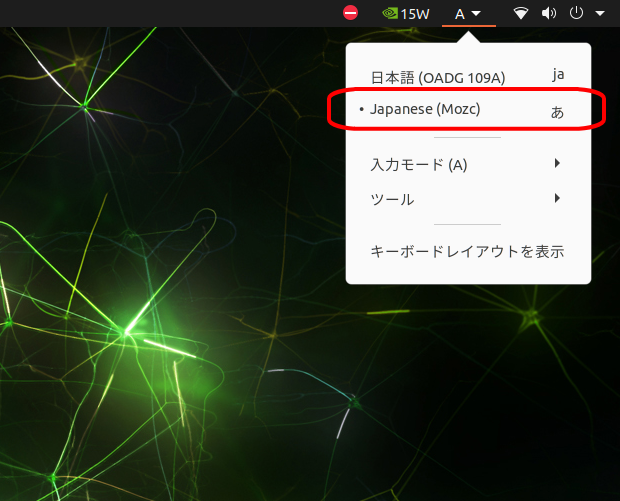This screenshot has width=620, height=501.
Task: Click the power icon in top bar
Action: point(576,14)
